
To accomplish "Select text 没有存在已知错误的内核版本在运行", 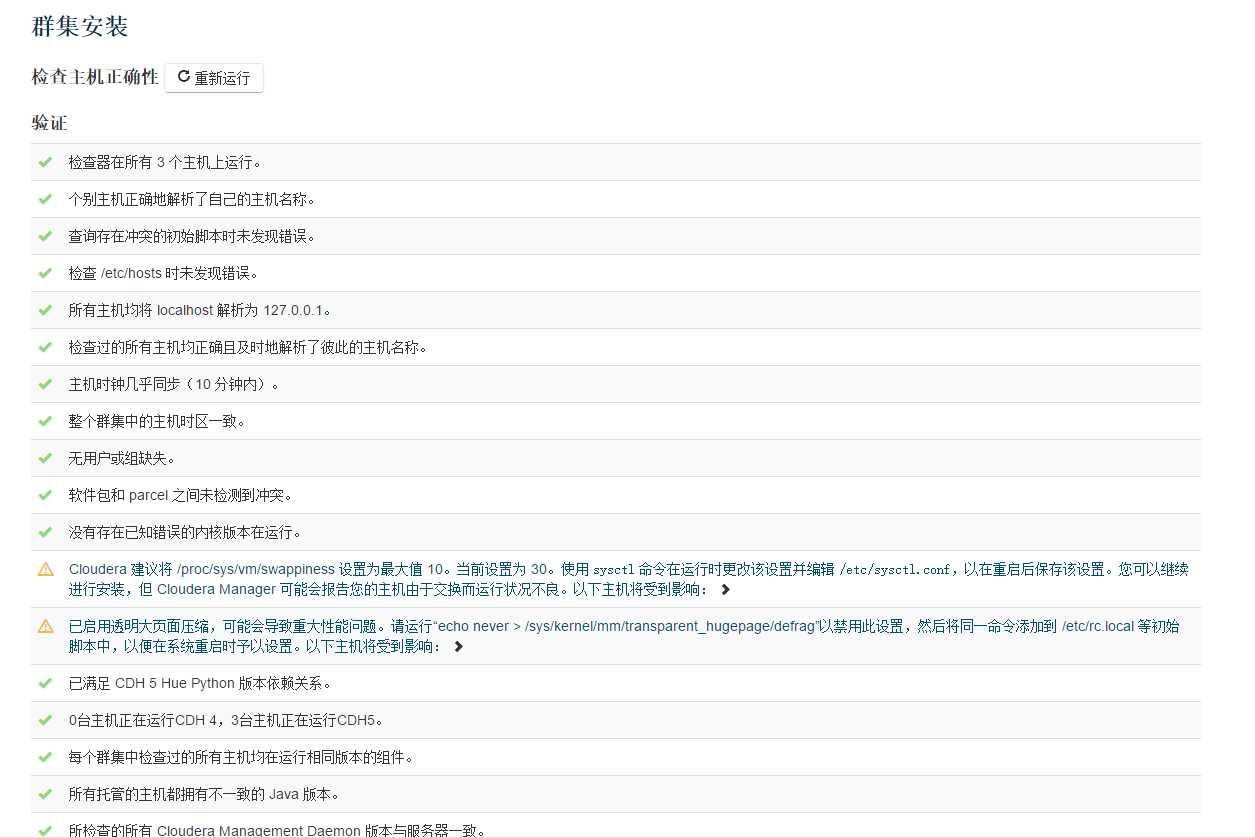I will [185, 532].
